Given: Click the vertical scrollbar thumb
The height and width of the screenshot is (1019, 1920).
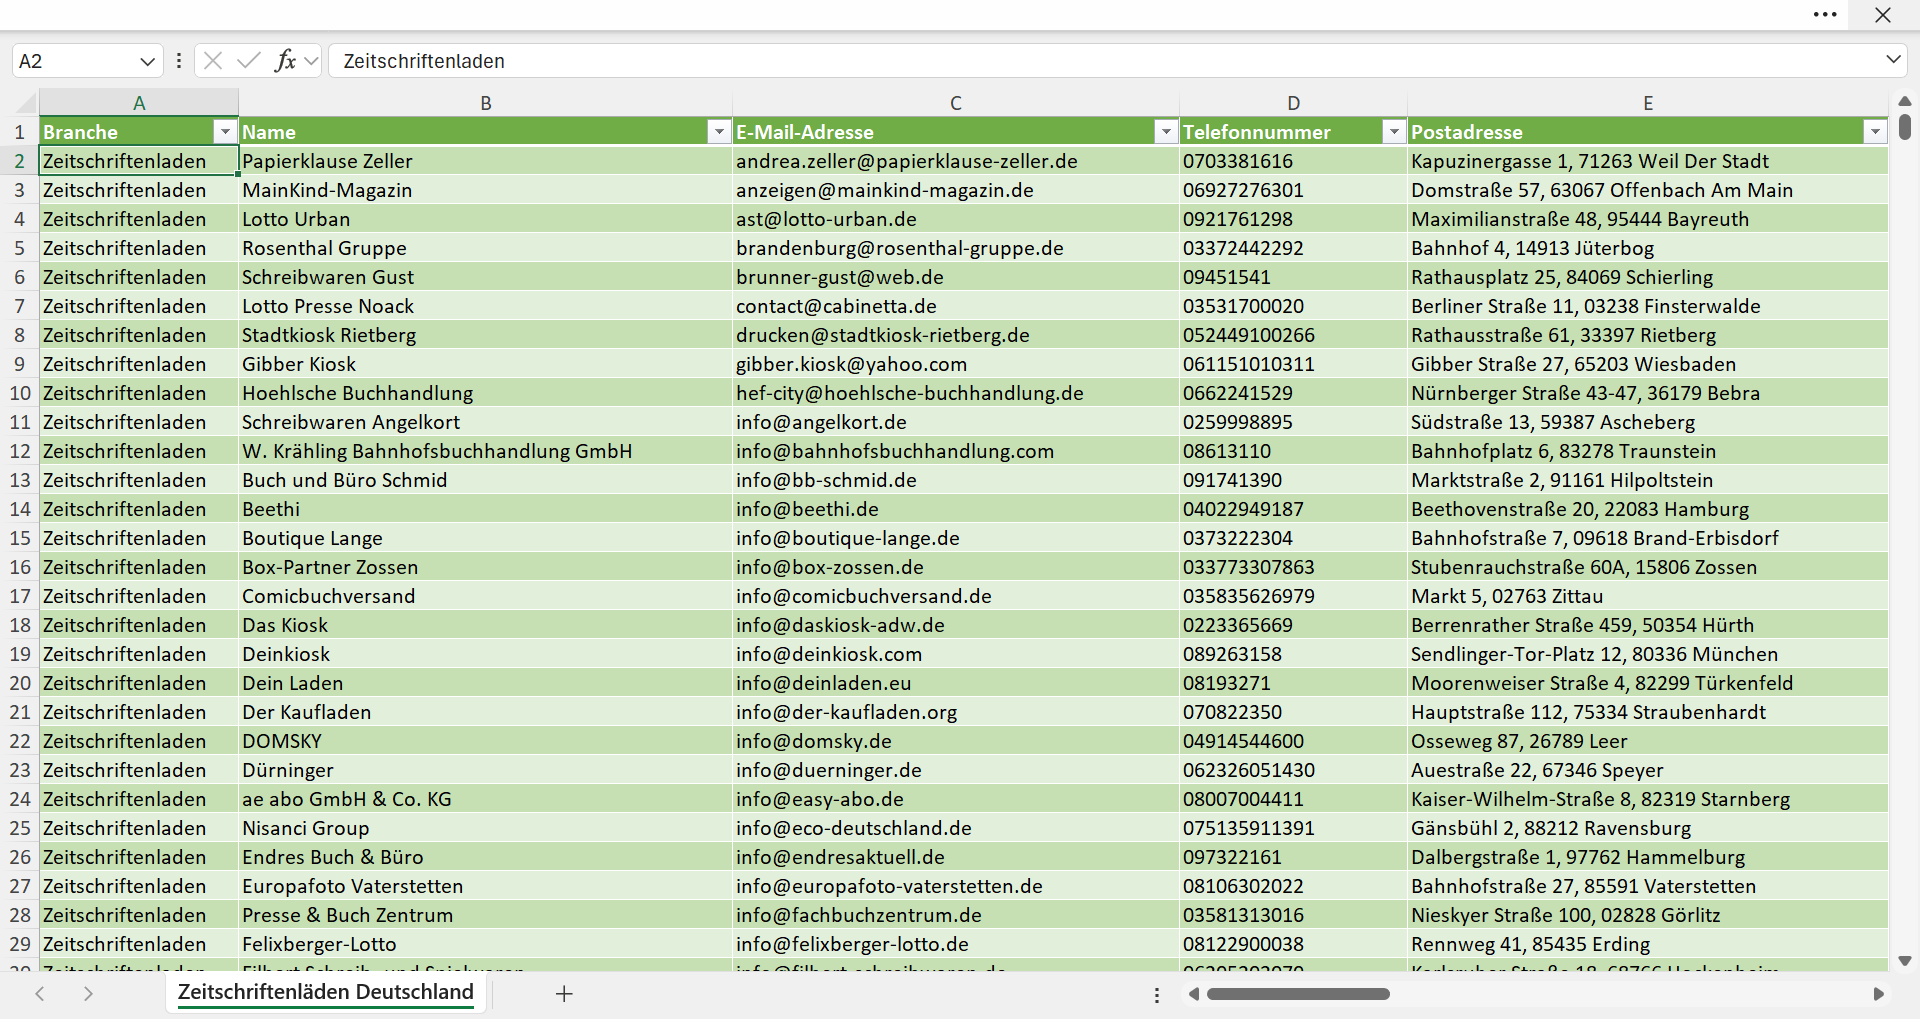Looking at the screenshot, I should point(1905,127).
